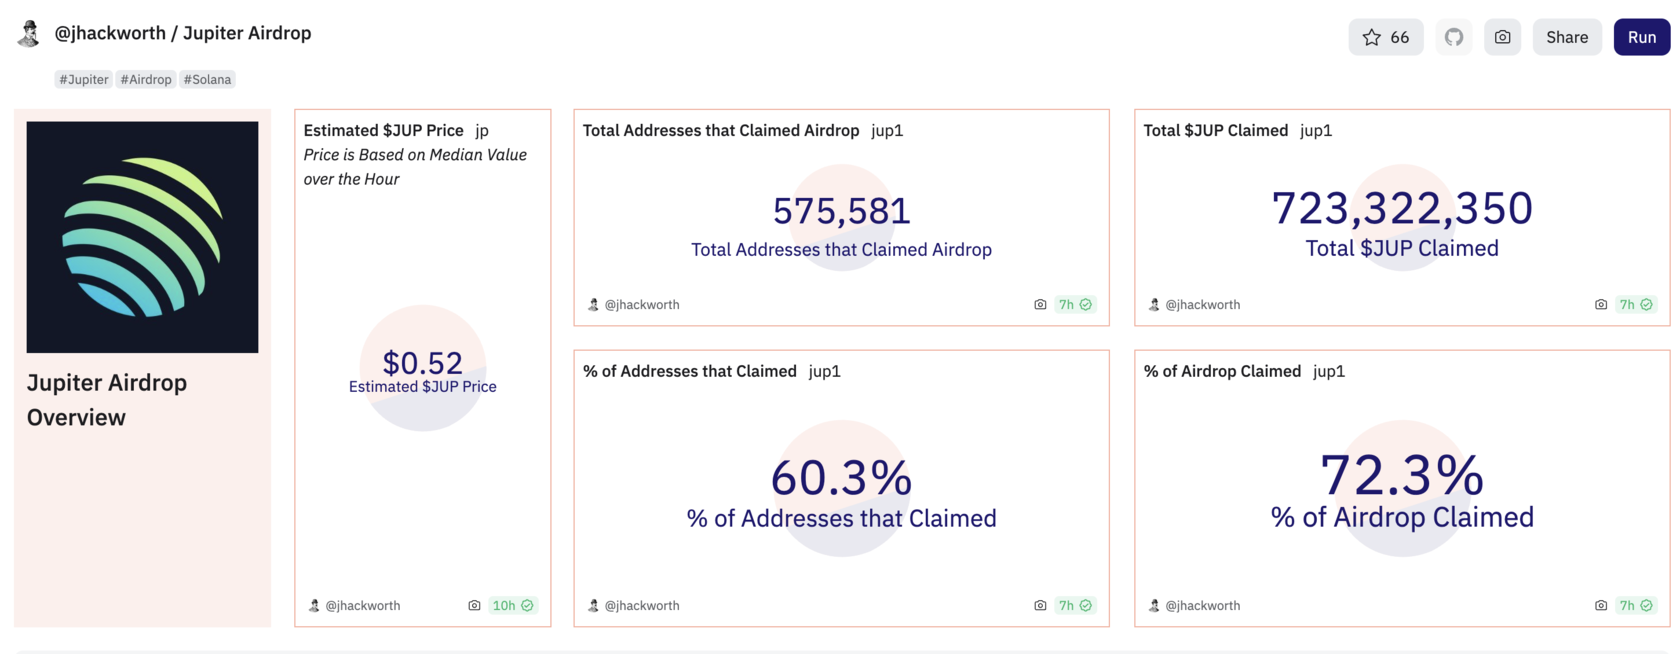
Task: Click camera icon on % of Airdrop Claimed card
Action: [x=1600, y=605]
